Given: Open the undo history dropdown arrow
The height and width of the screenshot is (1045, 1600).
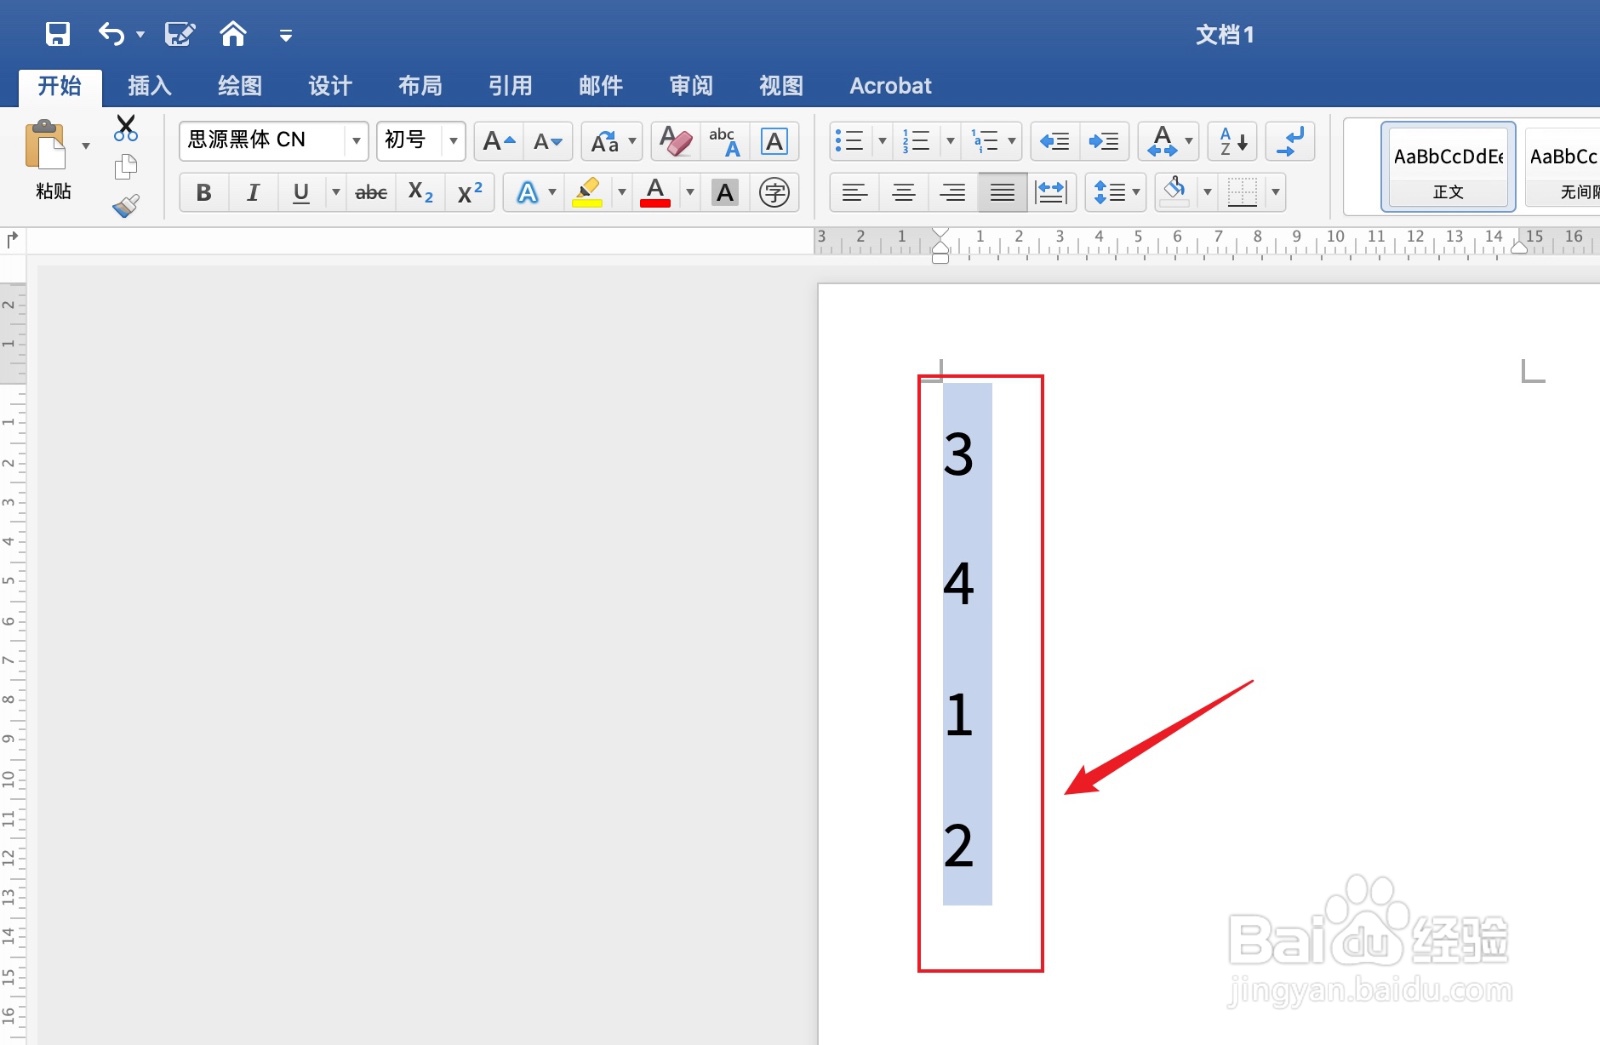Looking at the screenshot, I should 141,35.
